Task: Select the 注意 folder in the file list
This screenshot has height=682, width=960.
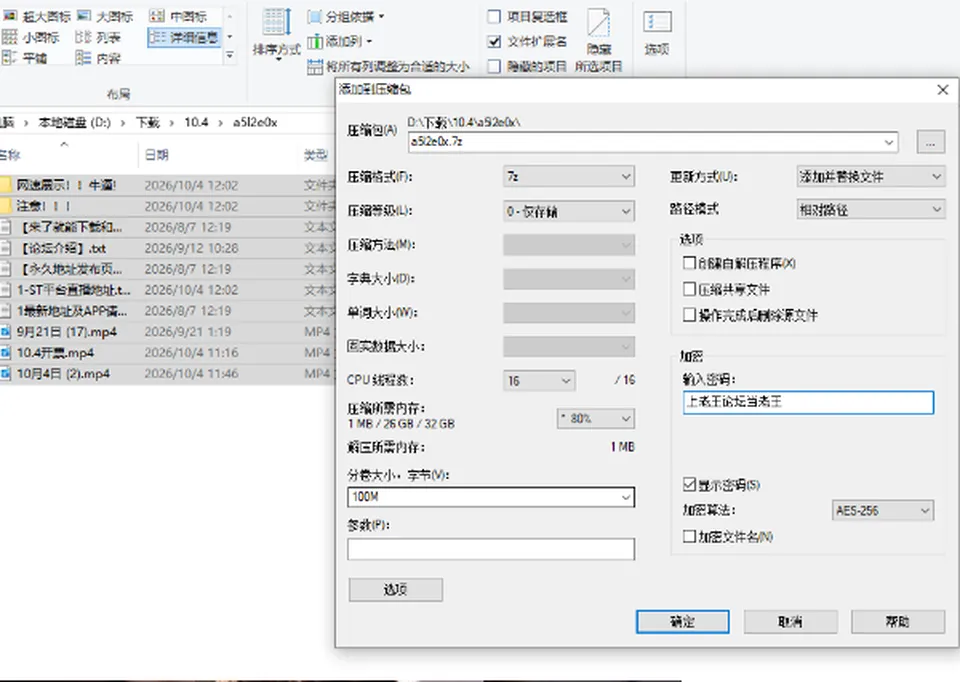Action: (x=43, y=206)
